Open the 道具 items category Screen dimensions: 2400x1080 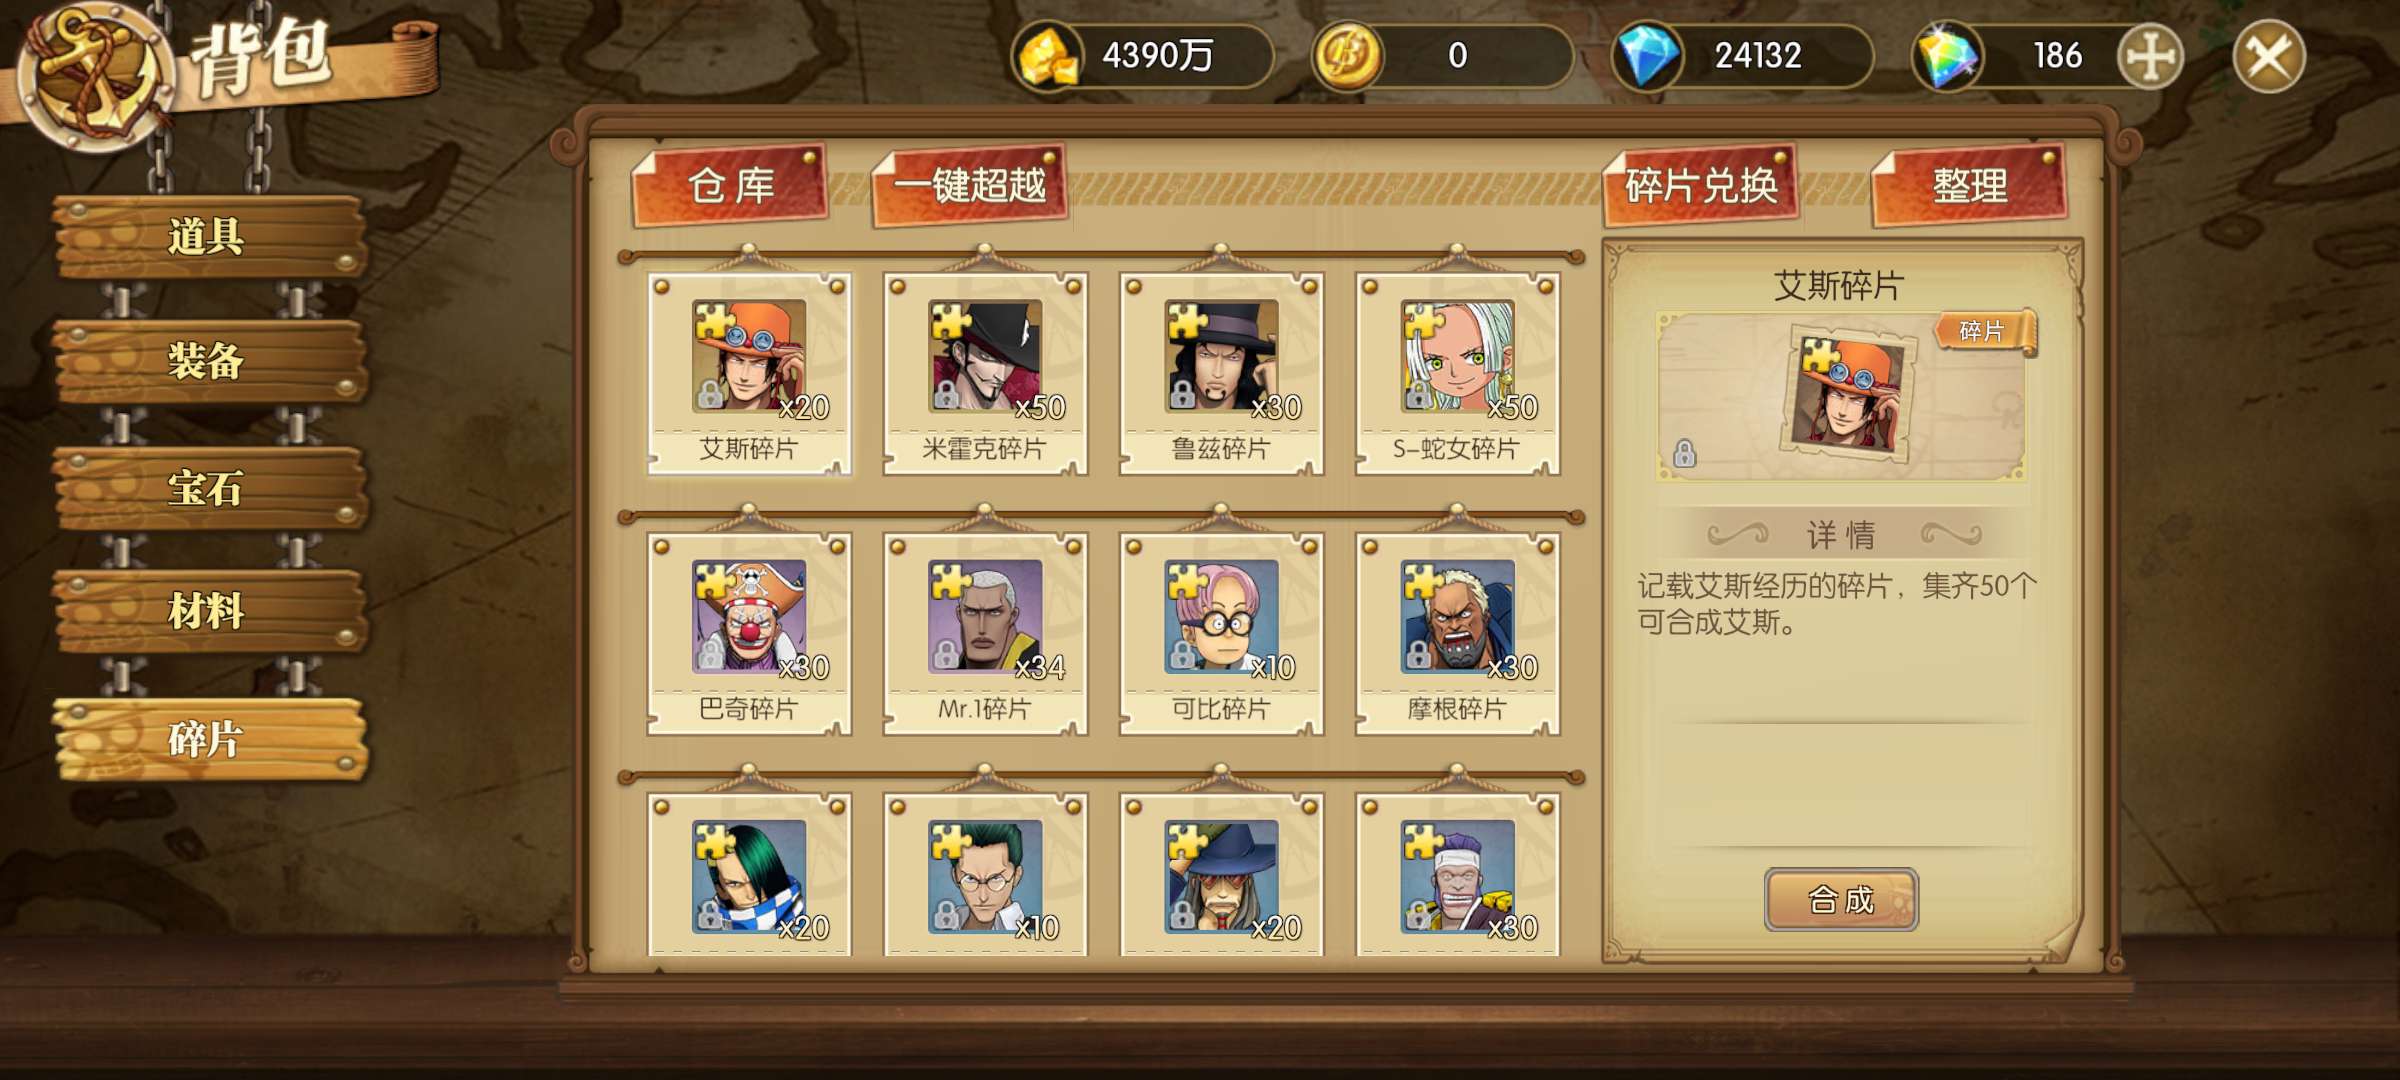tap(208, 237)
